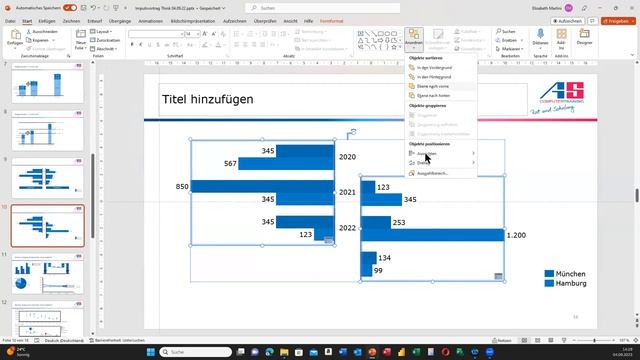This screenshot has width=640, height=360.
Task: Click the Save icon in title bar
Action: (83, 8)
